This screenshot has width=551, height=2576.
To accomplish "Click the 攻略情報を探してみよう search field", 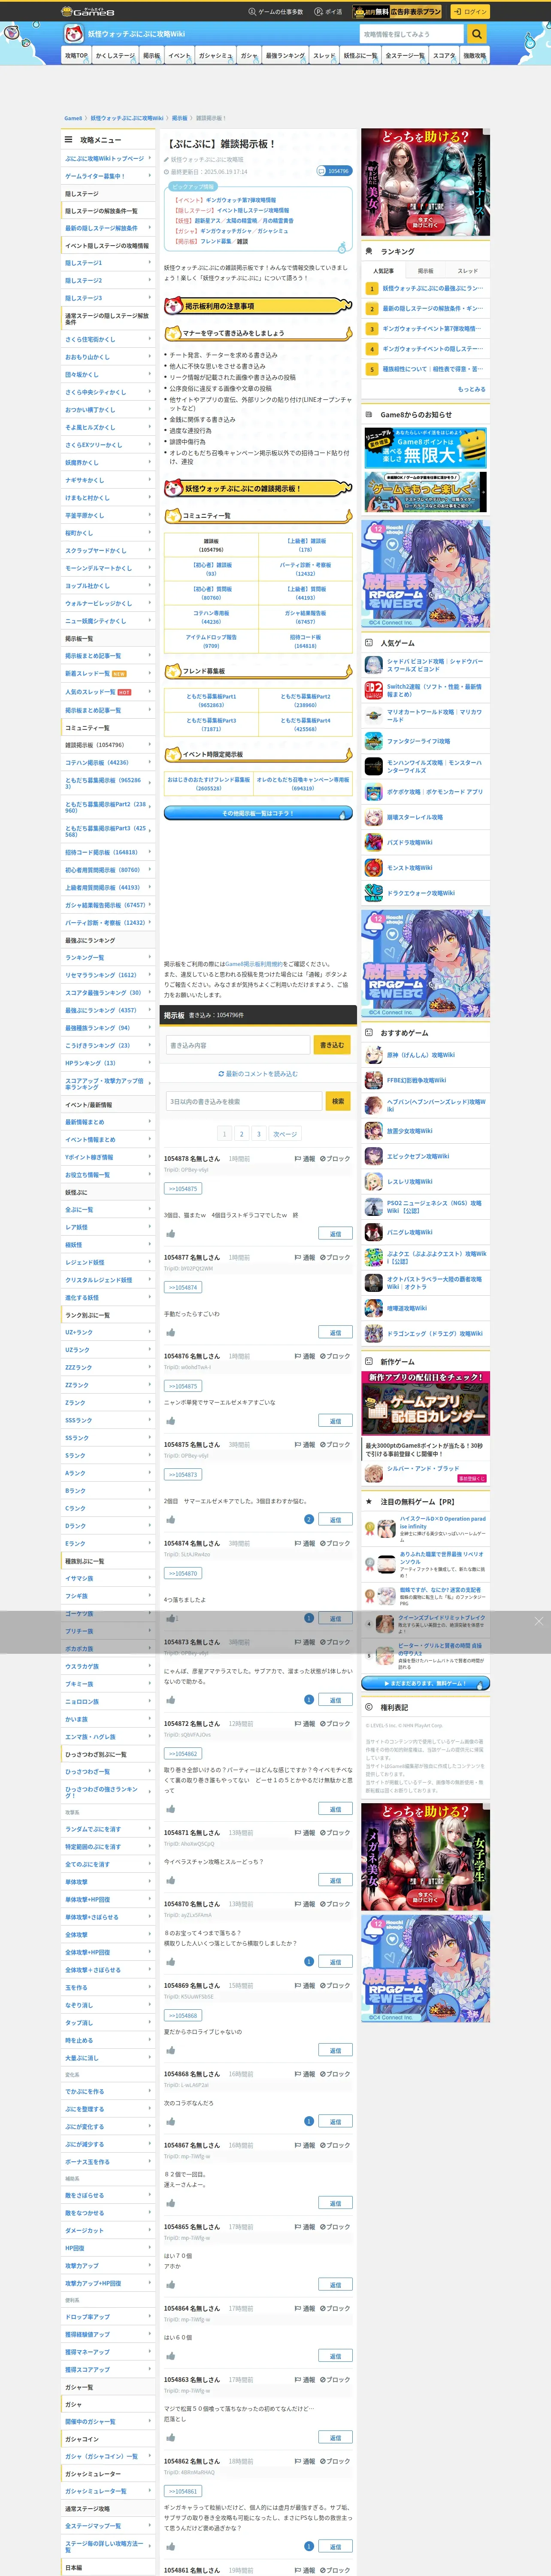I will 412,34.
